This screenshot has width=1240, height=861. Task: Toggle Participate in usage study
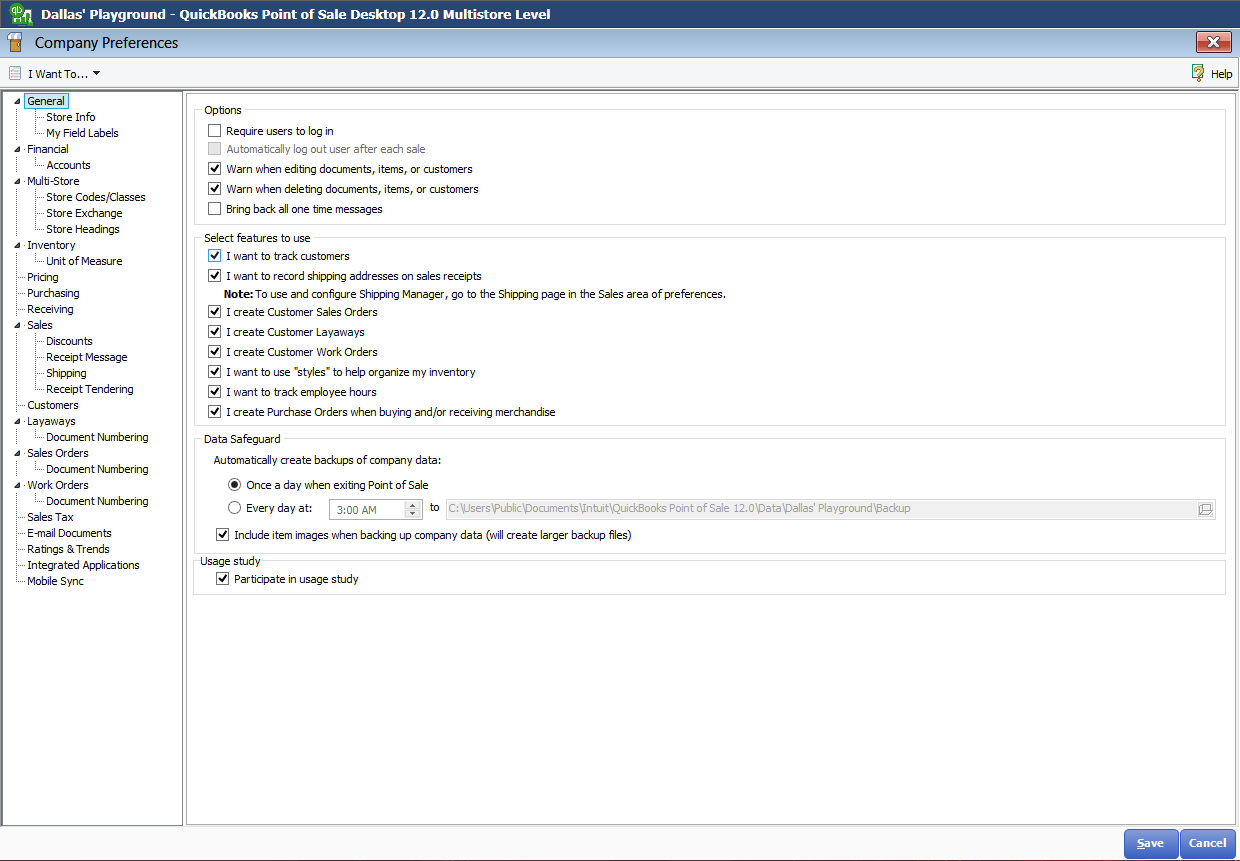point(222,579)
